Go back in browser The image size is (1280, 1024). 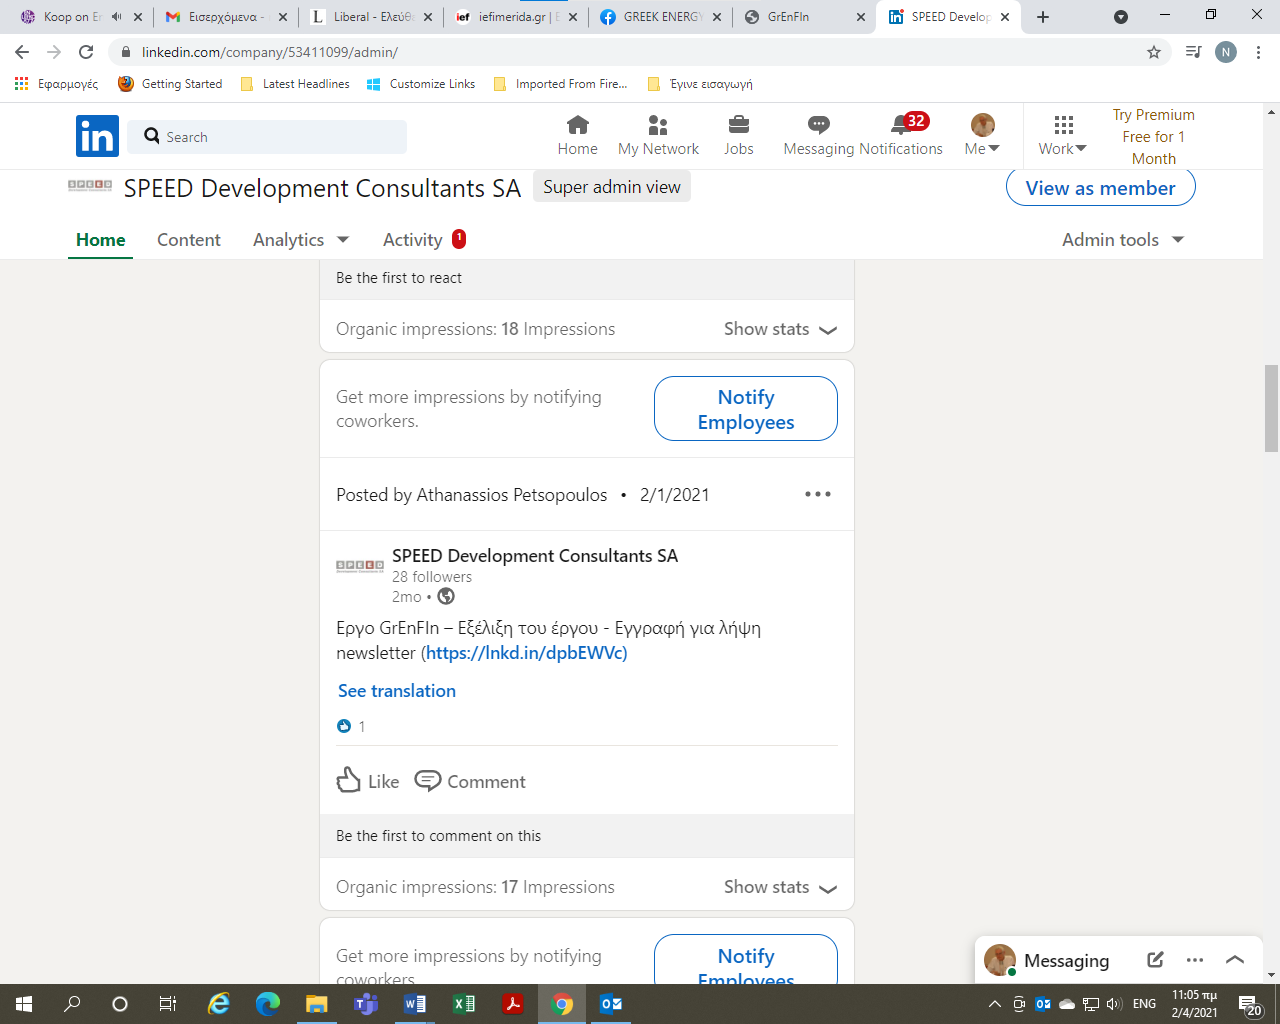22,52
